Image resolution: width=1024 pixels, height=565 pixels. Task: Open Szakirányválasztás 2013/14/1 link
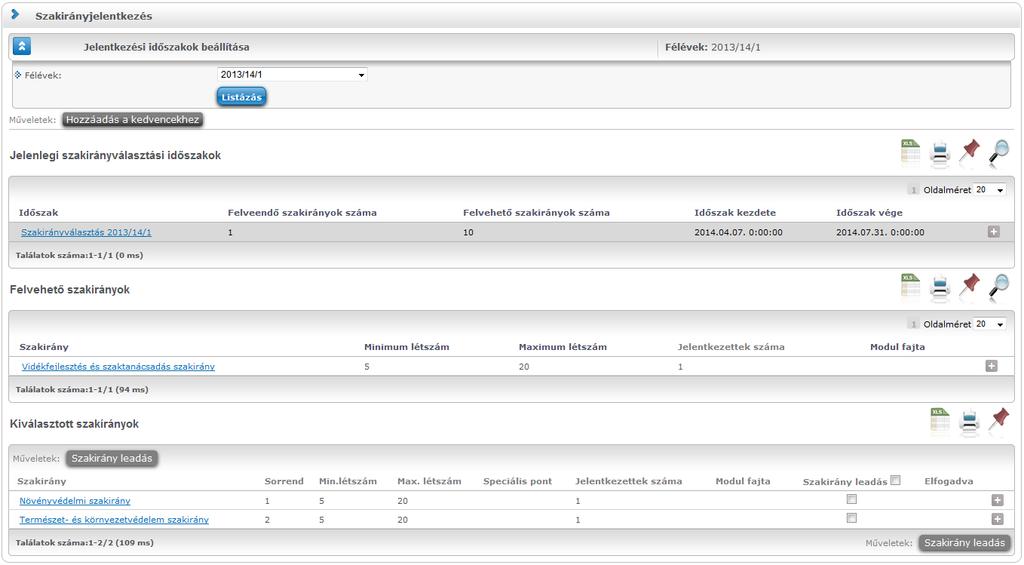point(86,232)
